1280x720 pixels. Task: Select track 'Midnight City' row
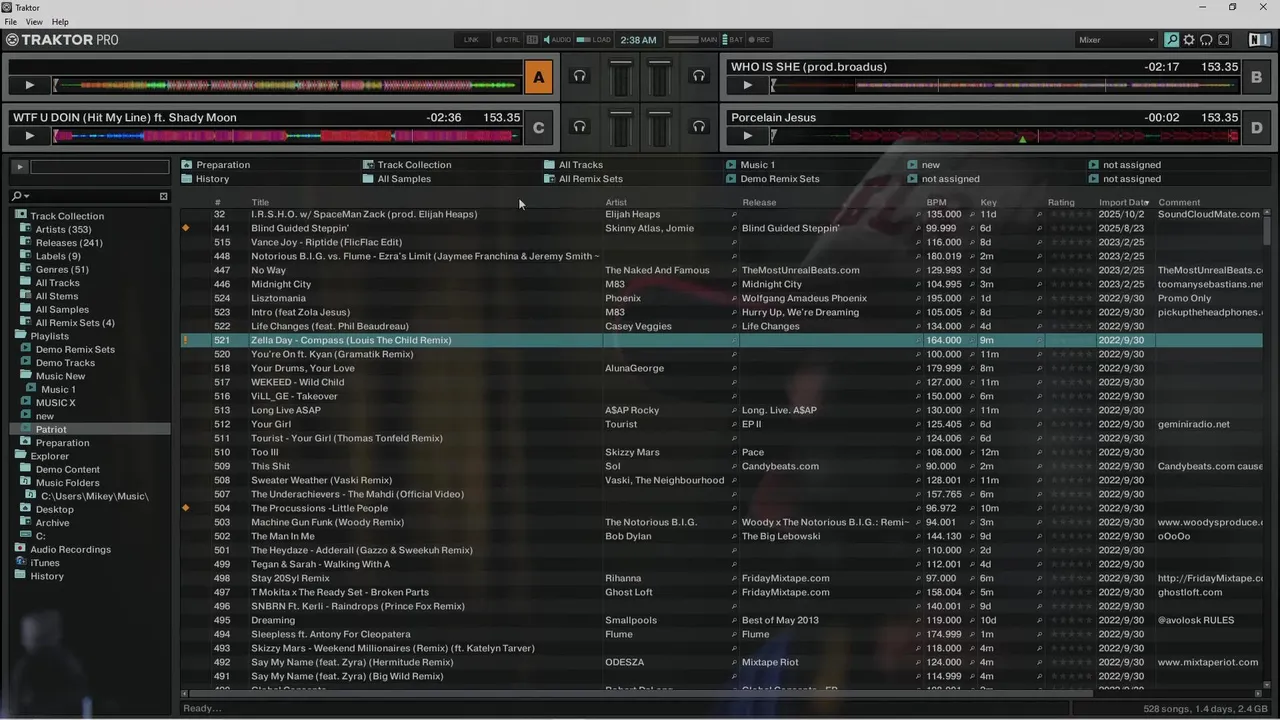pyautogui.click(x=721, y=284)
